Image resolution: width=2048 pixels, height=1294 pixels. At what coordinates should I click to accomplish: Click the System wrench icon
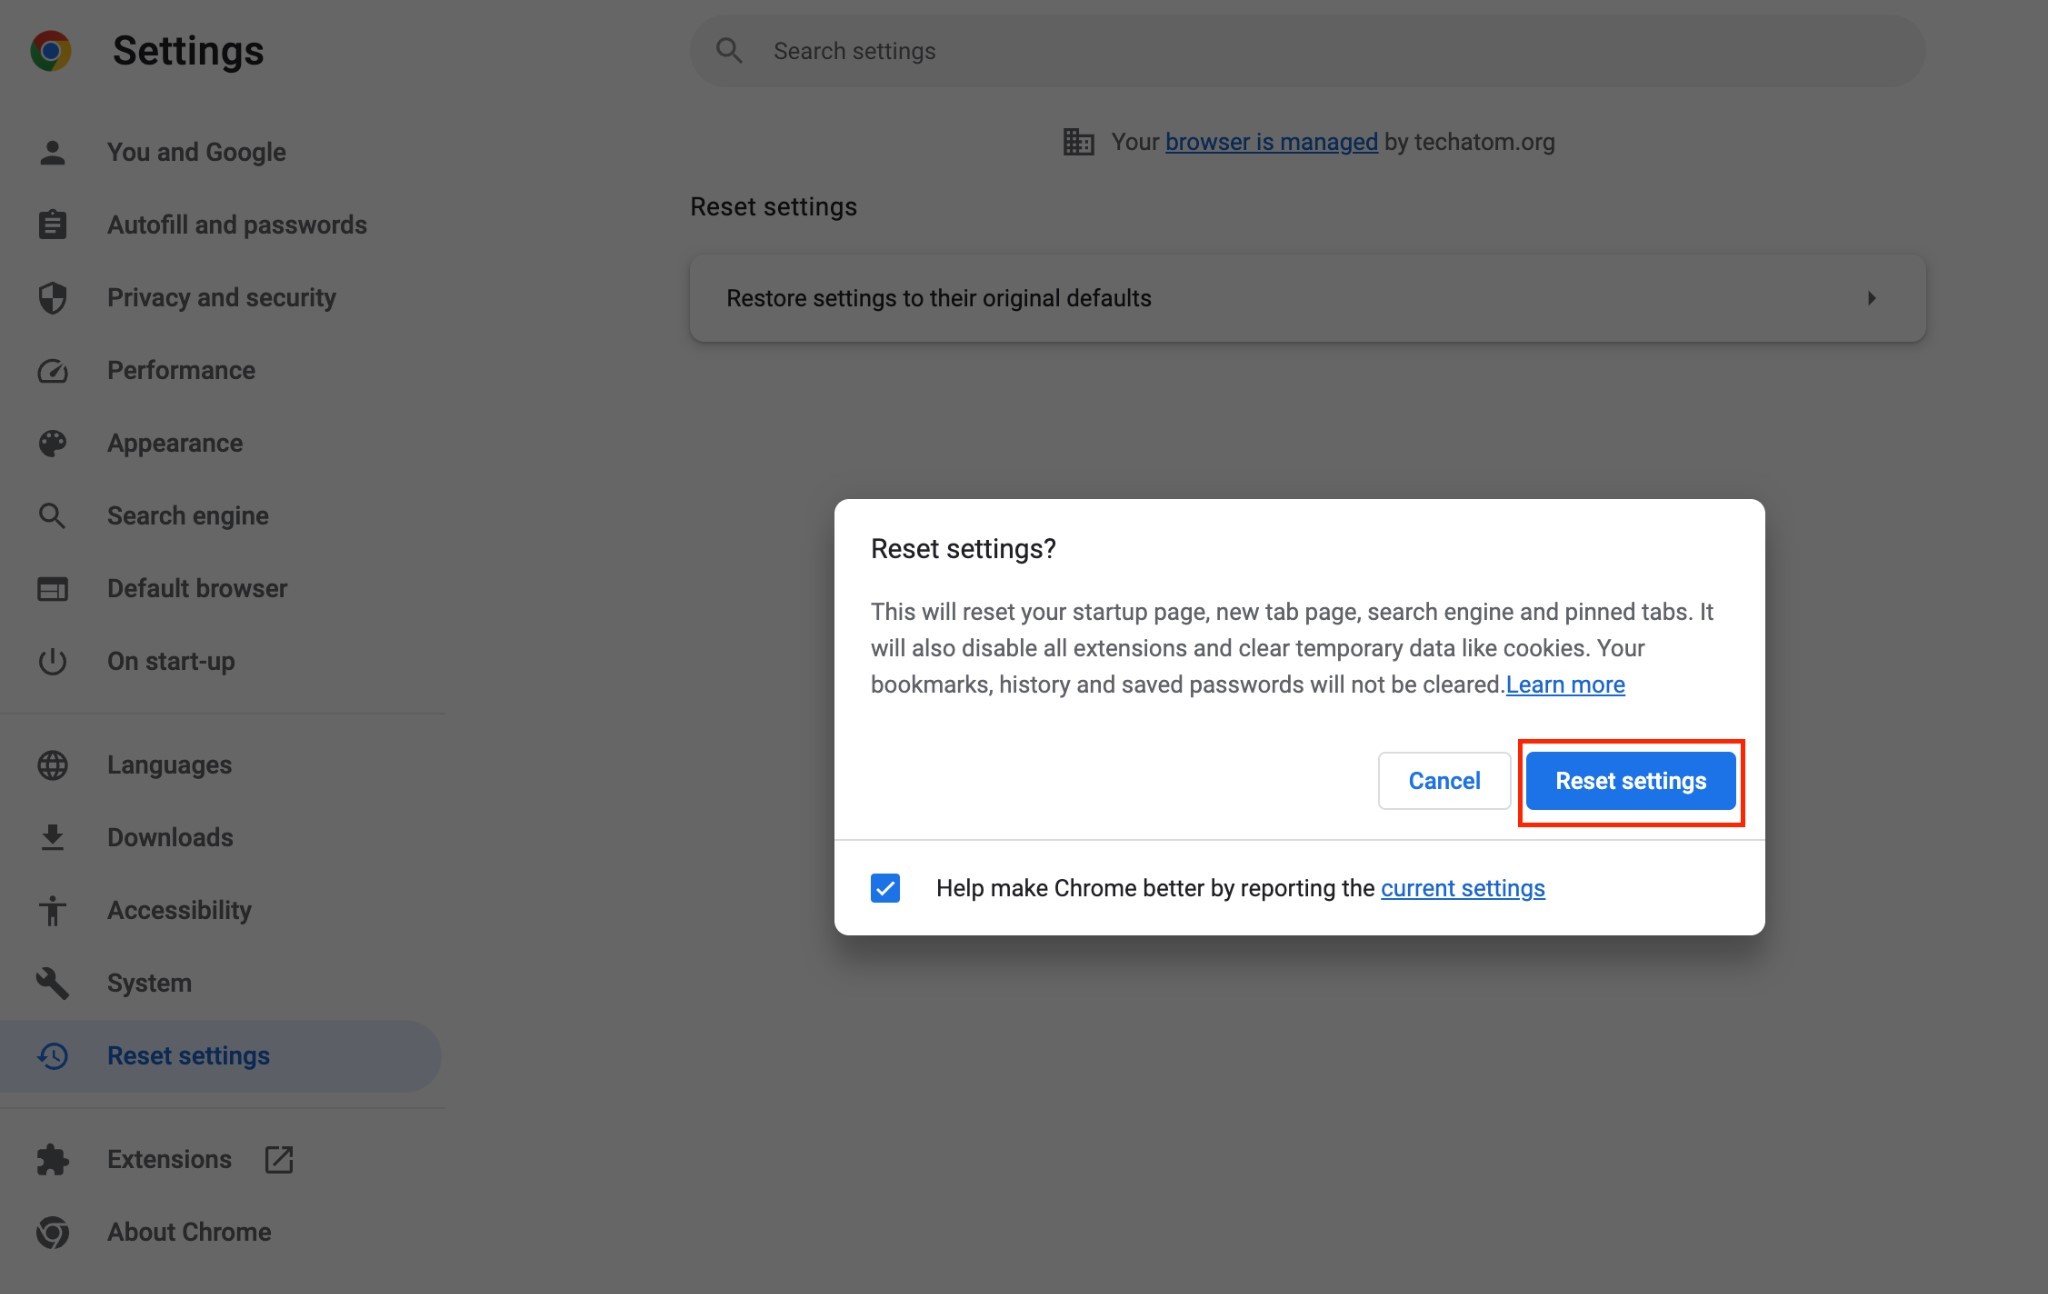pyautogui.click(x=52, y=983)
